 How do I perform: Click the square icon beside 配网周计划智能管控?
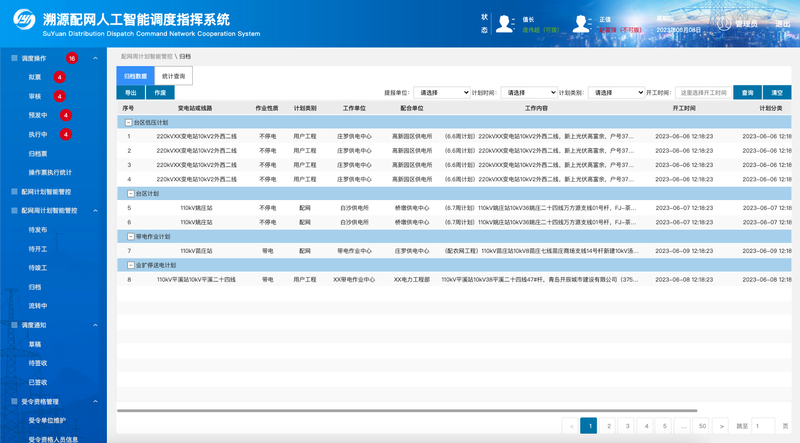(x=14, y=210)
